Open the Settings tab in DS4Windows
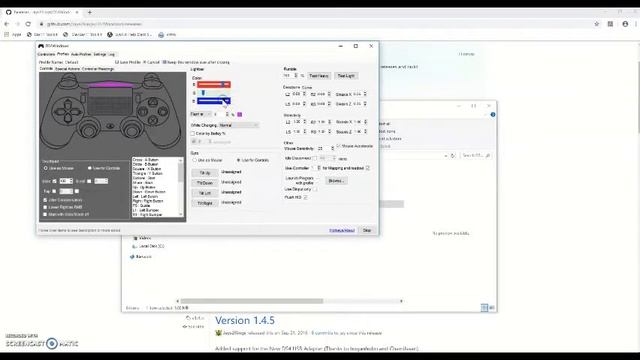The width and height of the screenshot is (640, 360). point(100,54)
